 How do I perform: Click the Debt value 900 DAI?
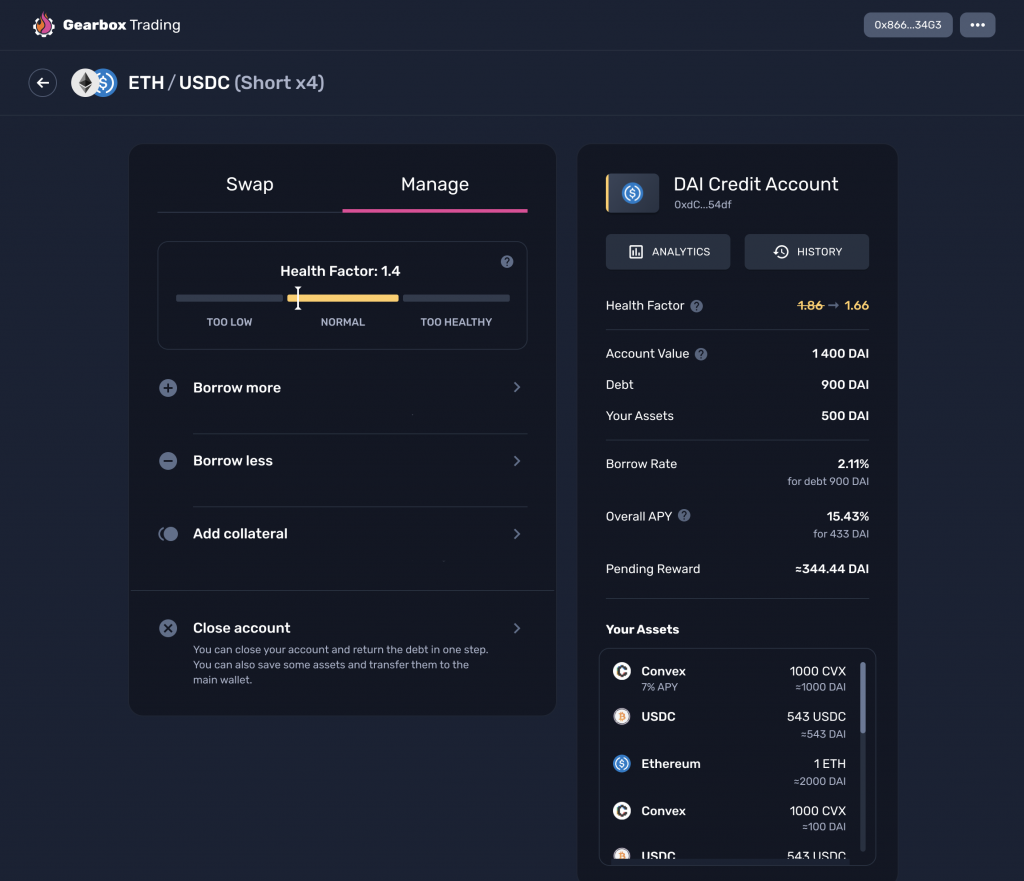(x=844, y=385)
